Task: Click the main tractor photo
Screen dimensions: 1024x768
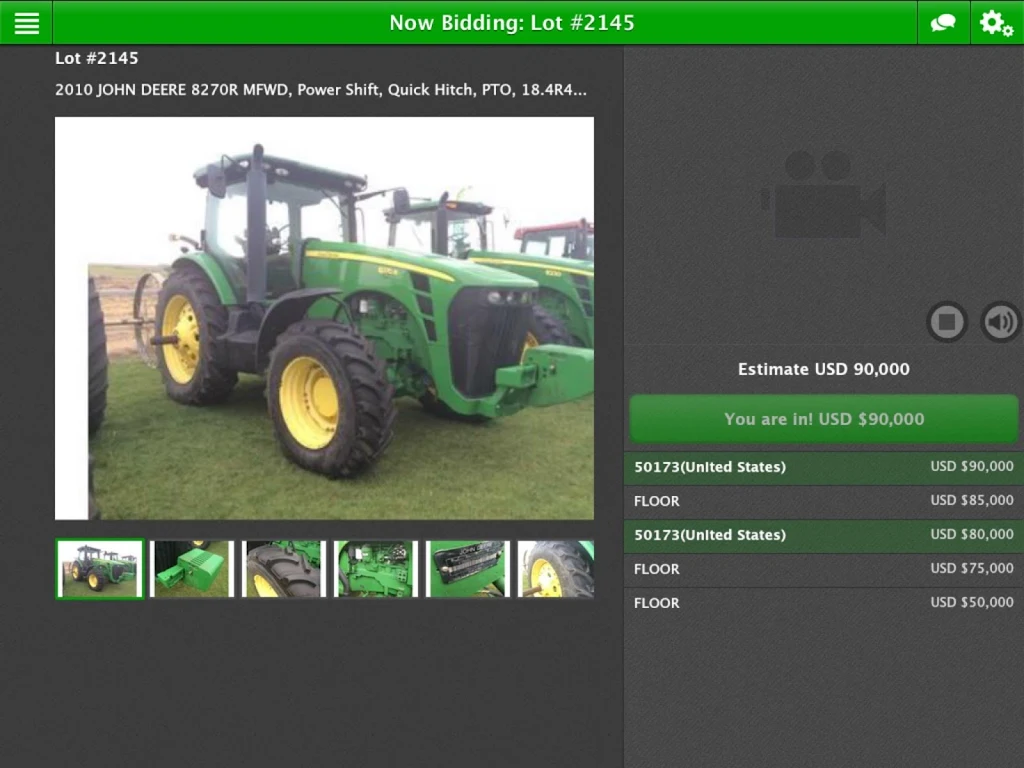Action: pos(325,318)
